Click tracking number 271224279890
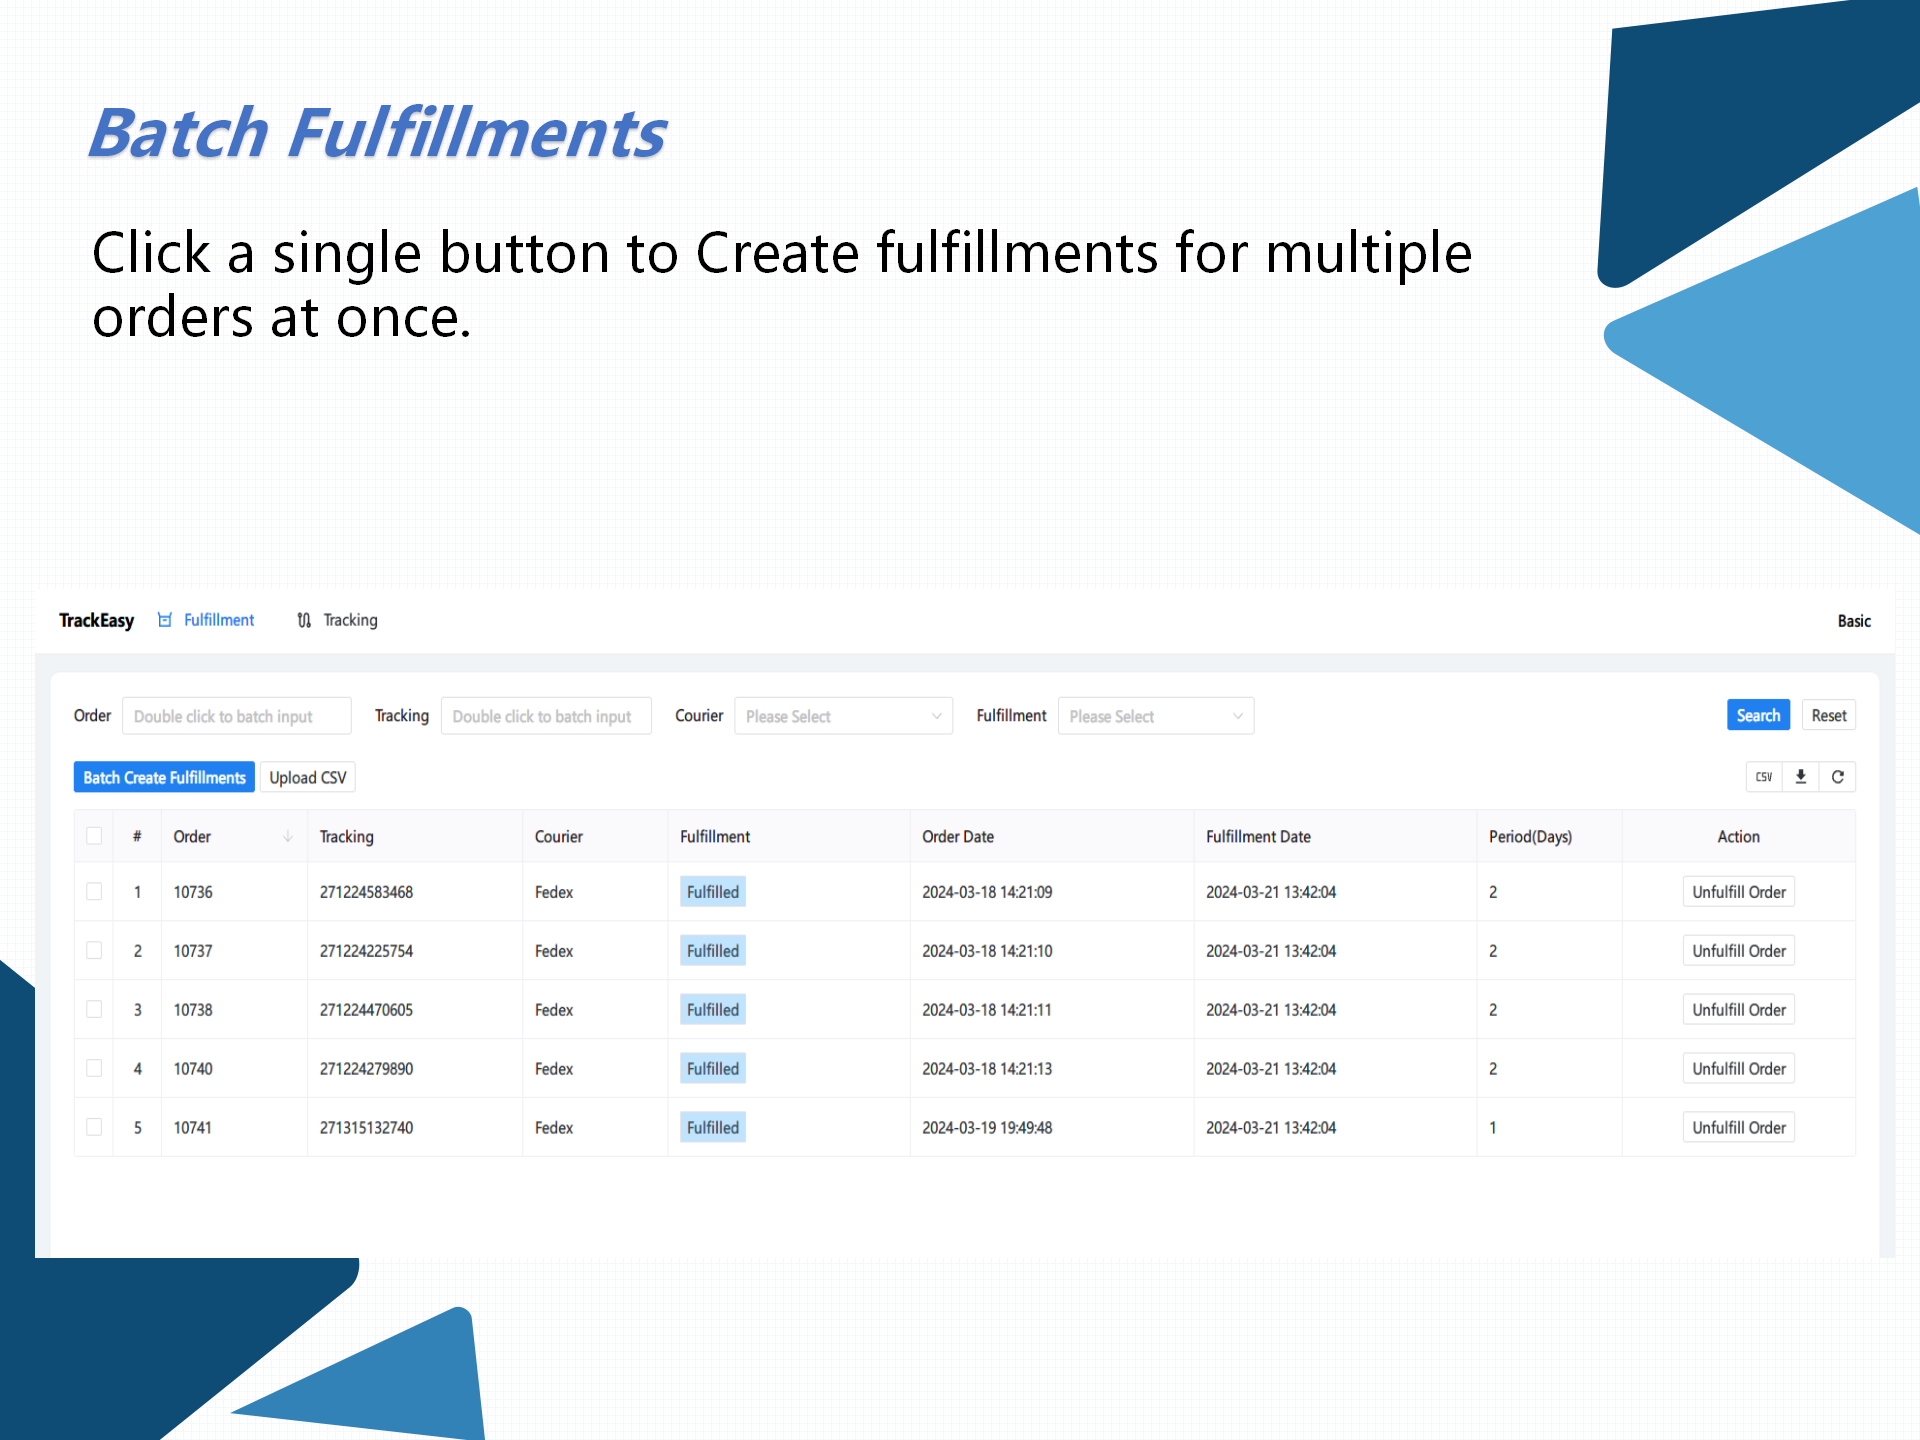1920x1440 pixels. click(366, 1069)
